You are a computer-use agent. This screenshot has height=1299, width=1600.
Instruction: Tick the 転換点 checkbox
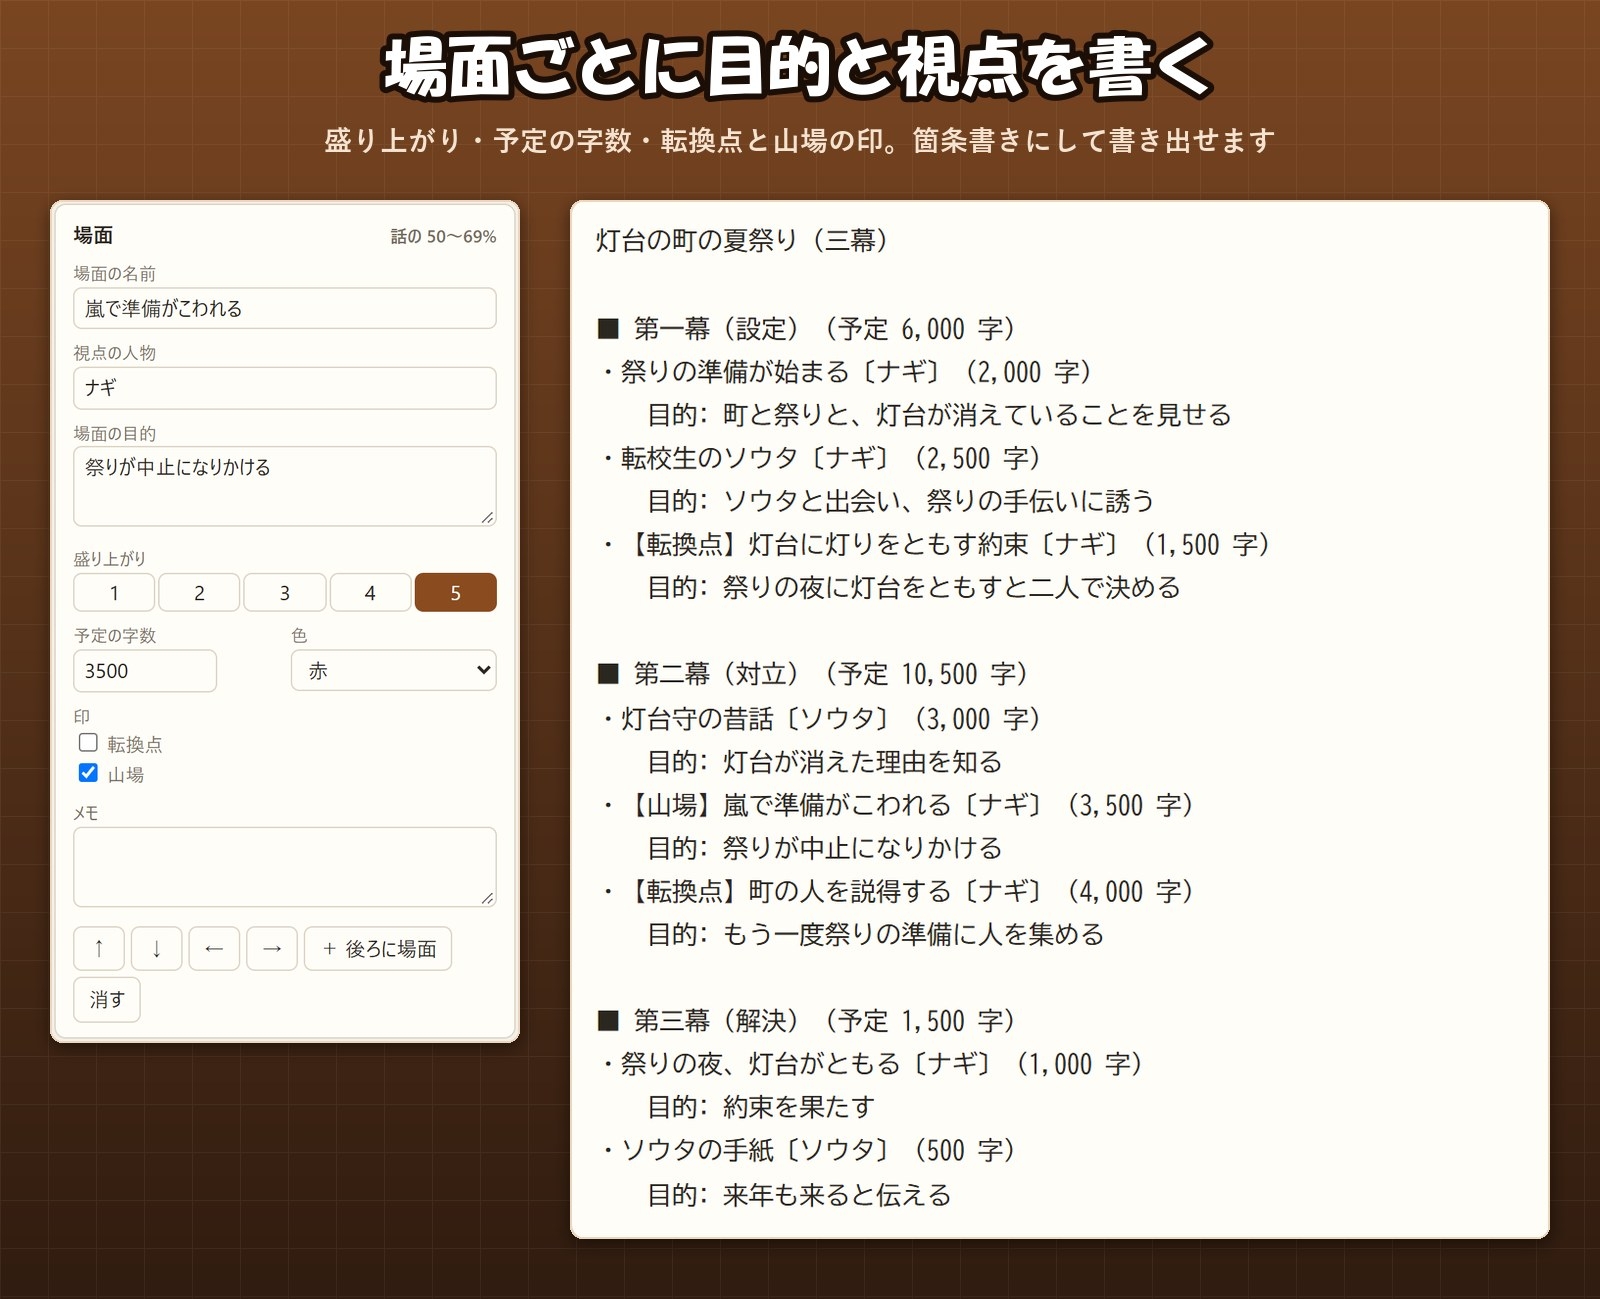[88, 742]
